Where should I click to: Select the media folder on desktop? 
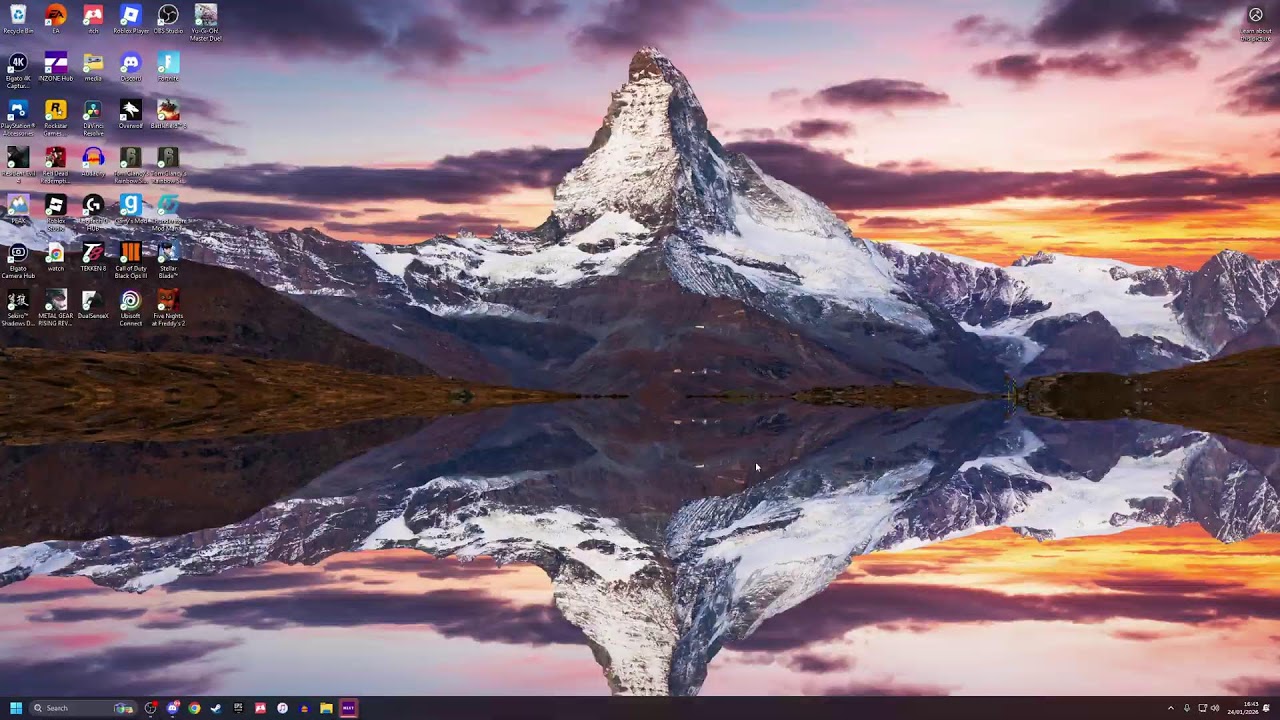pyautogui.click(x=93, y=67)
